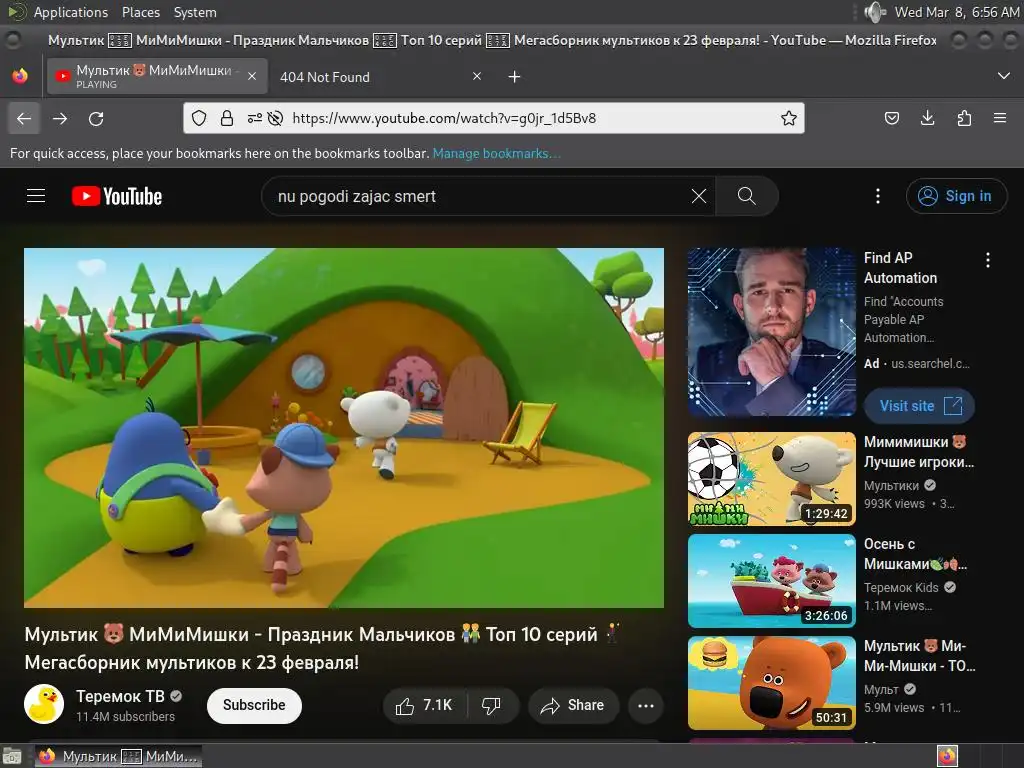The image size is (1024, 768).
Task: Click the Firefox logo beside the tab strip
Action: [x=20, y=76]
